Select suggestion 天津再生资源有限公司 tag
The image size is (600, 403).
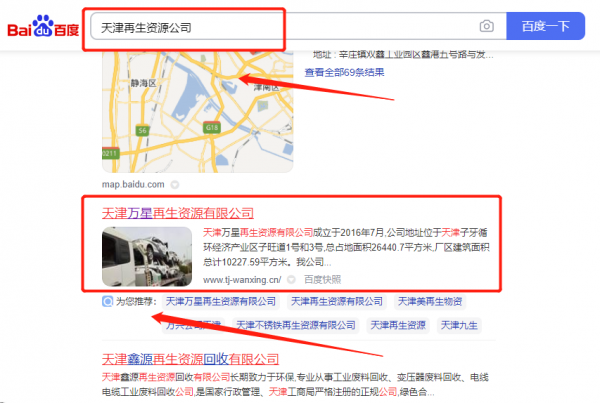click(337, 302)
